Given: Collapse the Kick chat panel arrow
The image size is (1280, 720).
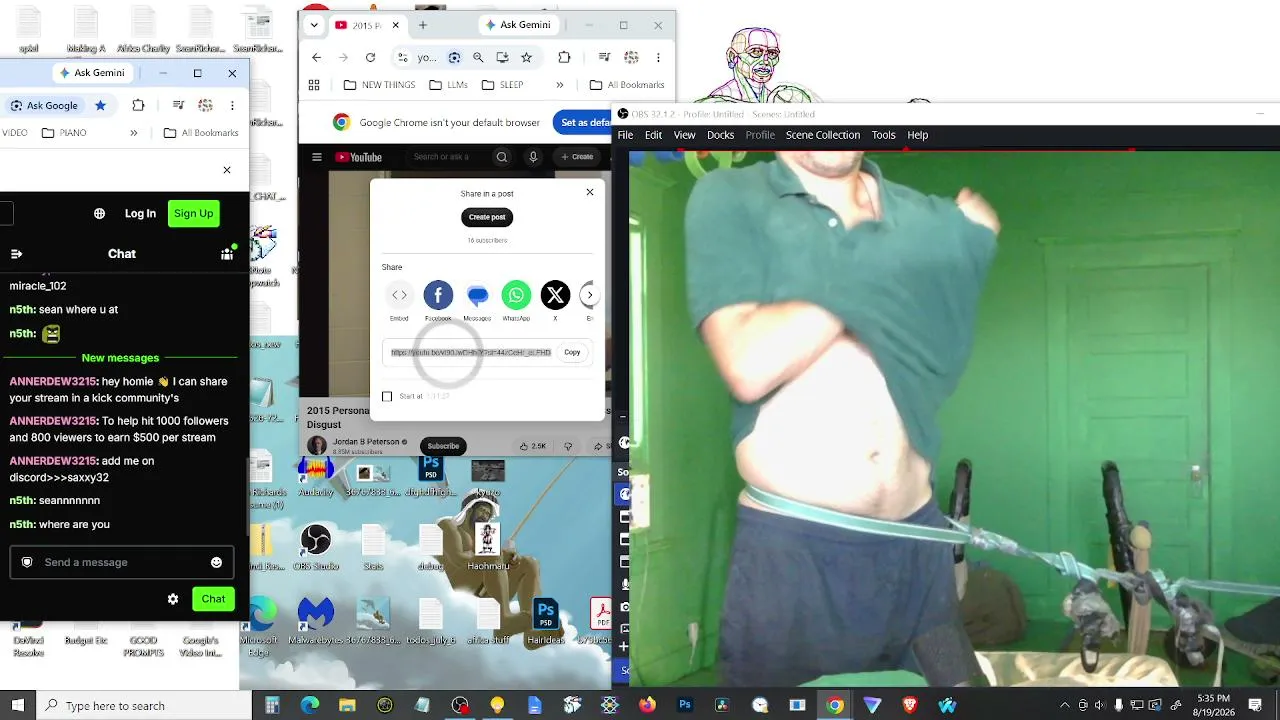Looking at the screenshot, I should click(x=16, y=254).
